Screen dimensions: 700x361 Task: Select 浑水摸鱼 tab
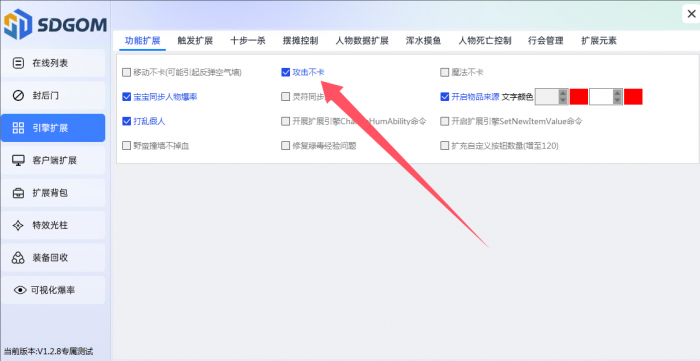423,41
